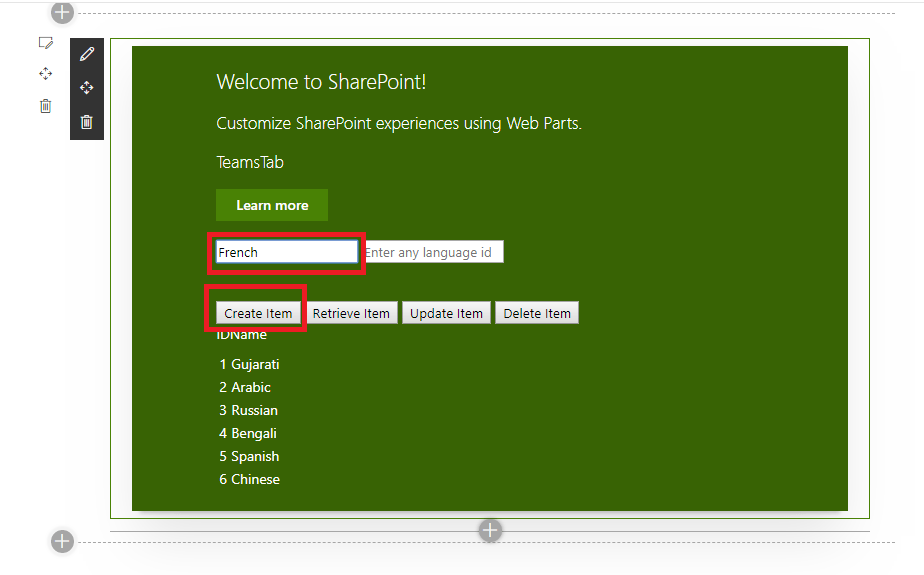The image size is (924, 575).
Task: Open edit section icon in outer left column
Action: (45, 42)
